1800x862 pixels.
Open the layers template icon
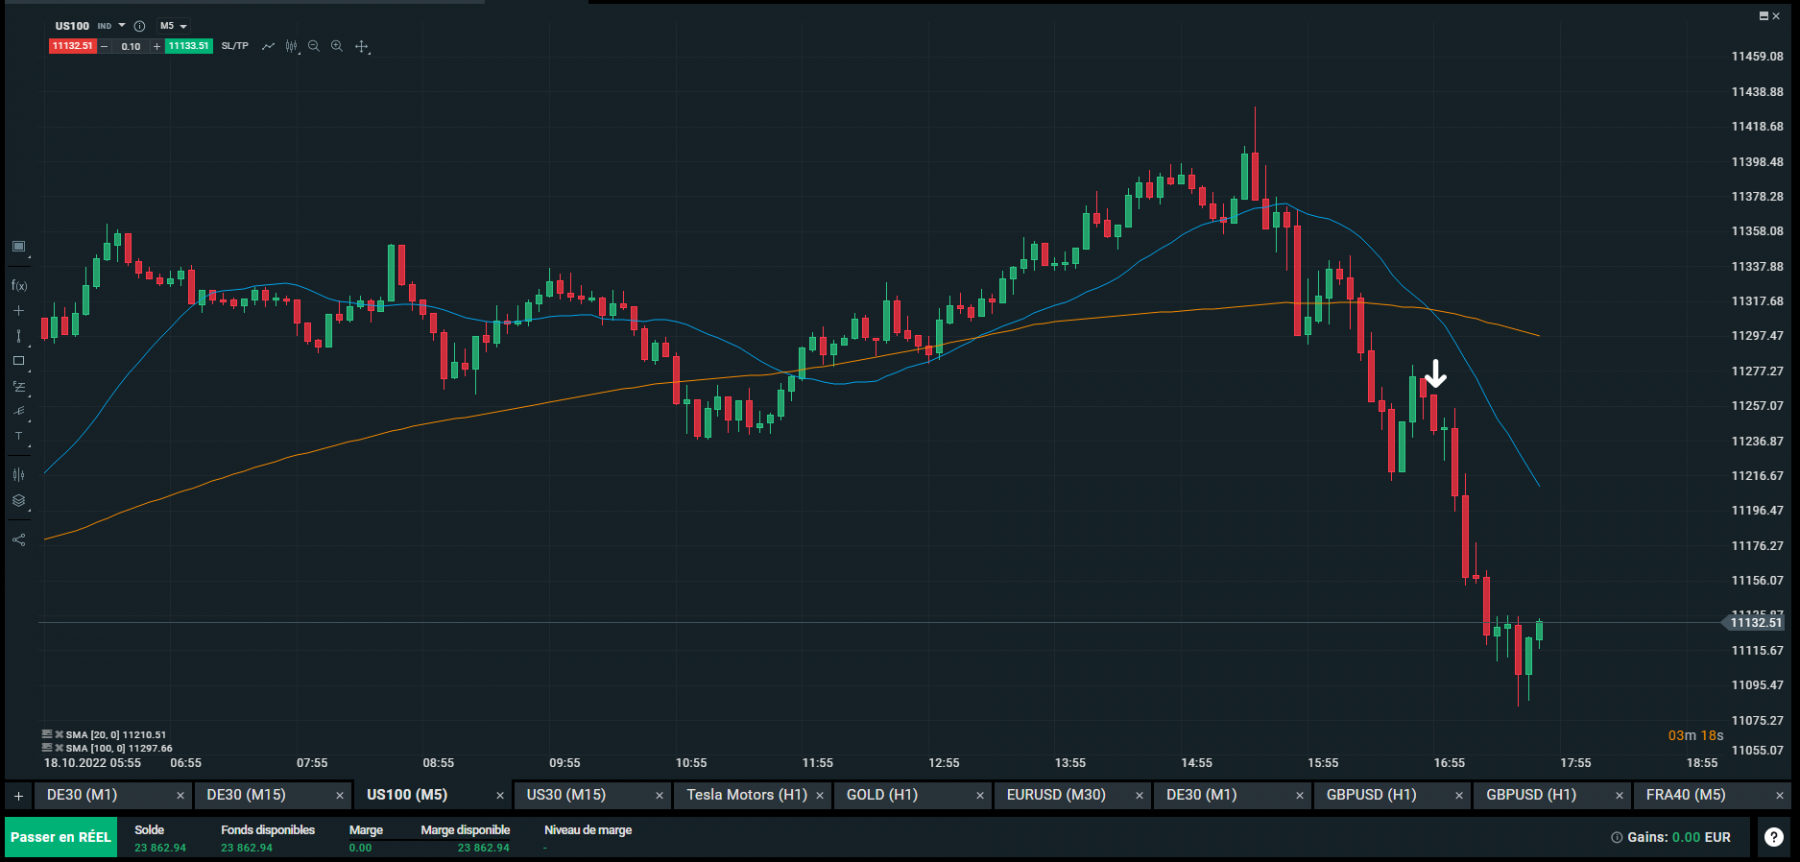pyautogui.click(x=18, y=501)
